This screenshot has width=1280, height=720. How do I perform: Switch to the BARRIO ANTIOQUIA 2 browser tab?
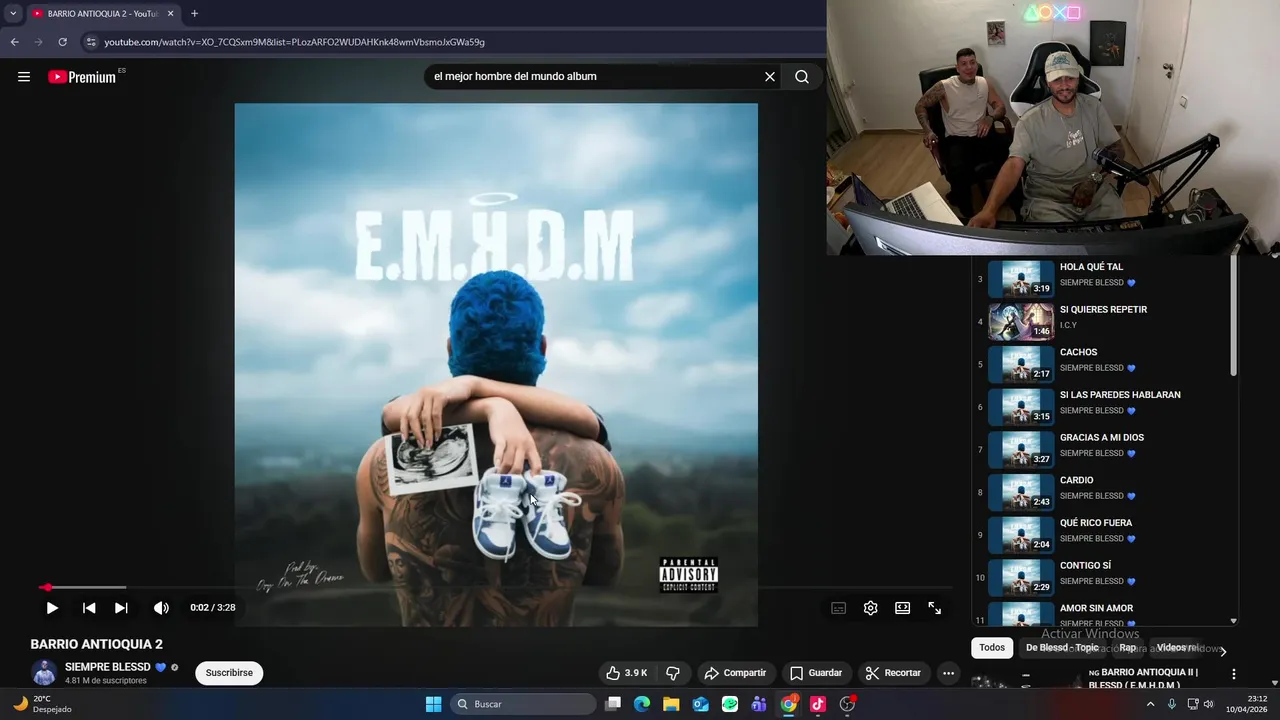[96, 14]
